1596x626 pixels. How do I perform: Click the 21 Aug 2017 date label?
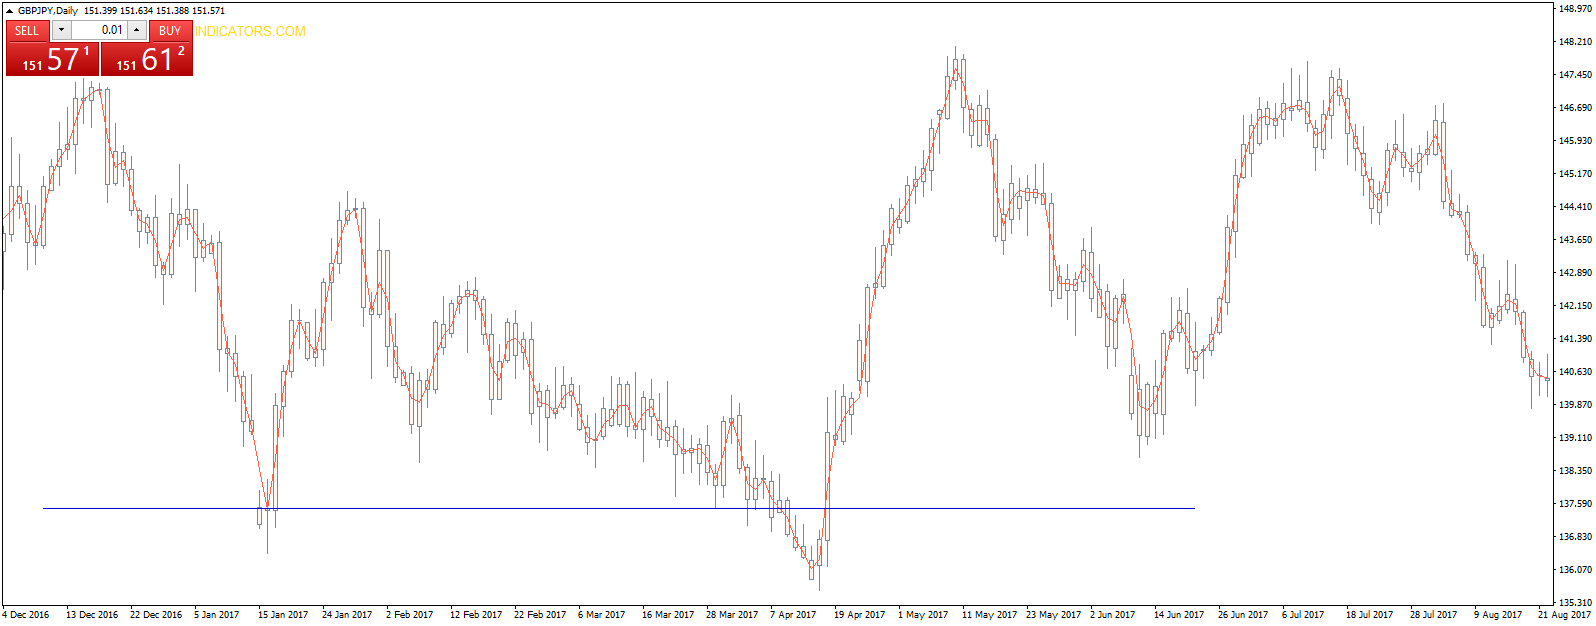(1566, 614)
